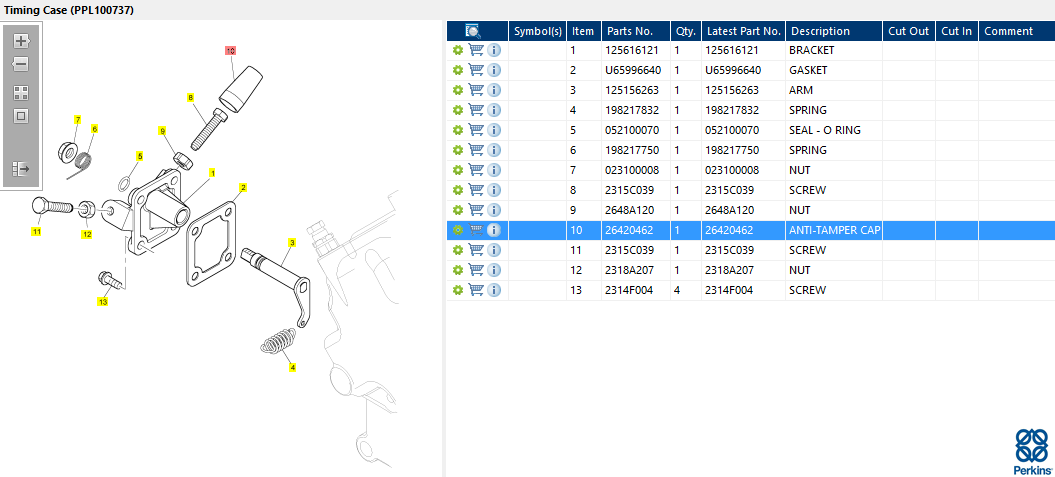
Task: Sort by Parts No. column header
Action: point(636,31)
